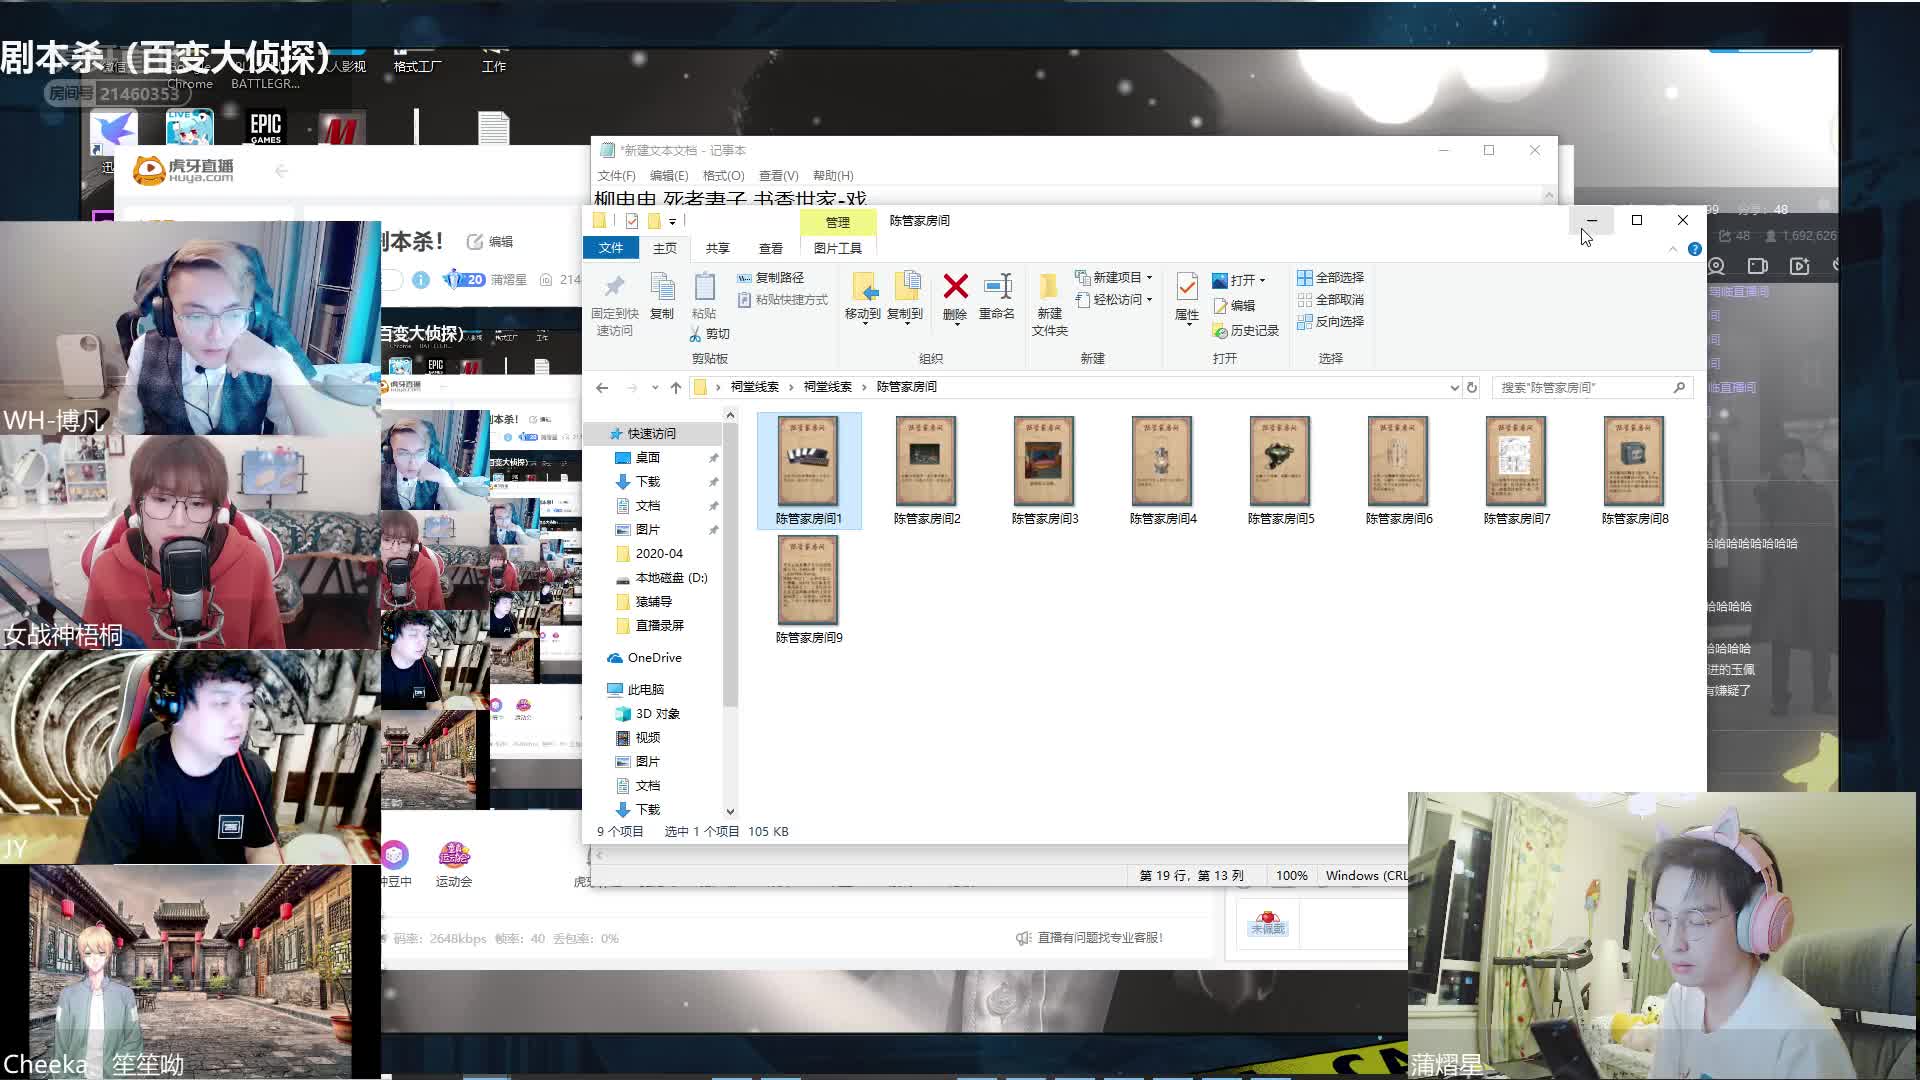Click the refresh icon beside address bar
This screenshot has width=1920, height=1080.
[1472, 388]
